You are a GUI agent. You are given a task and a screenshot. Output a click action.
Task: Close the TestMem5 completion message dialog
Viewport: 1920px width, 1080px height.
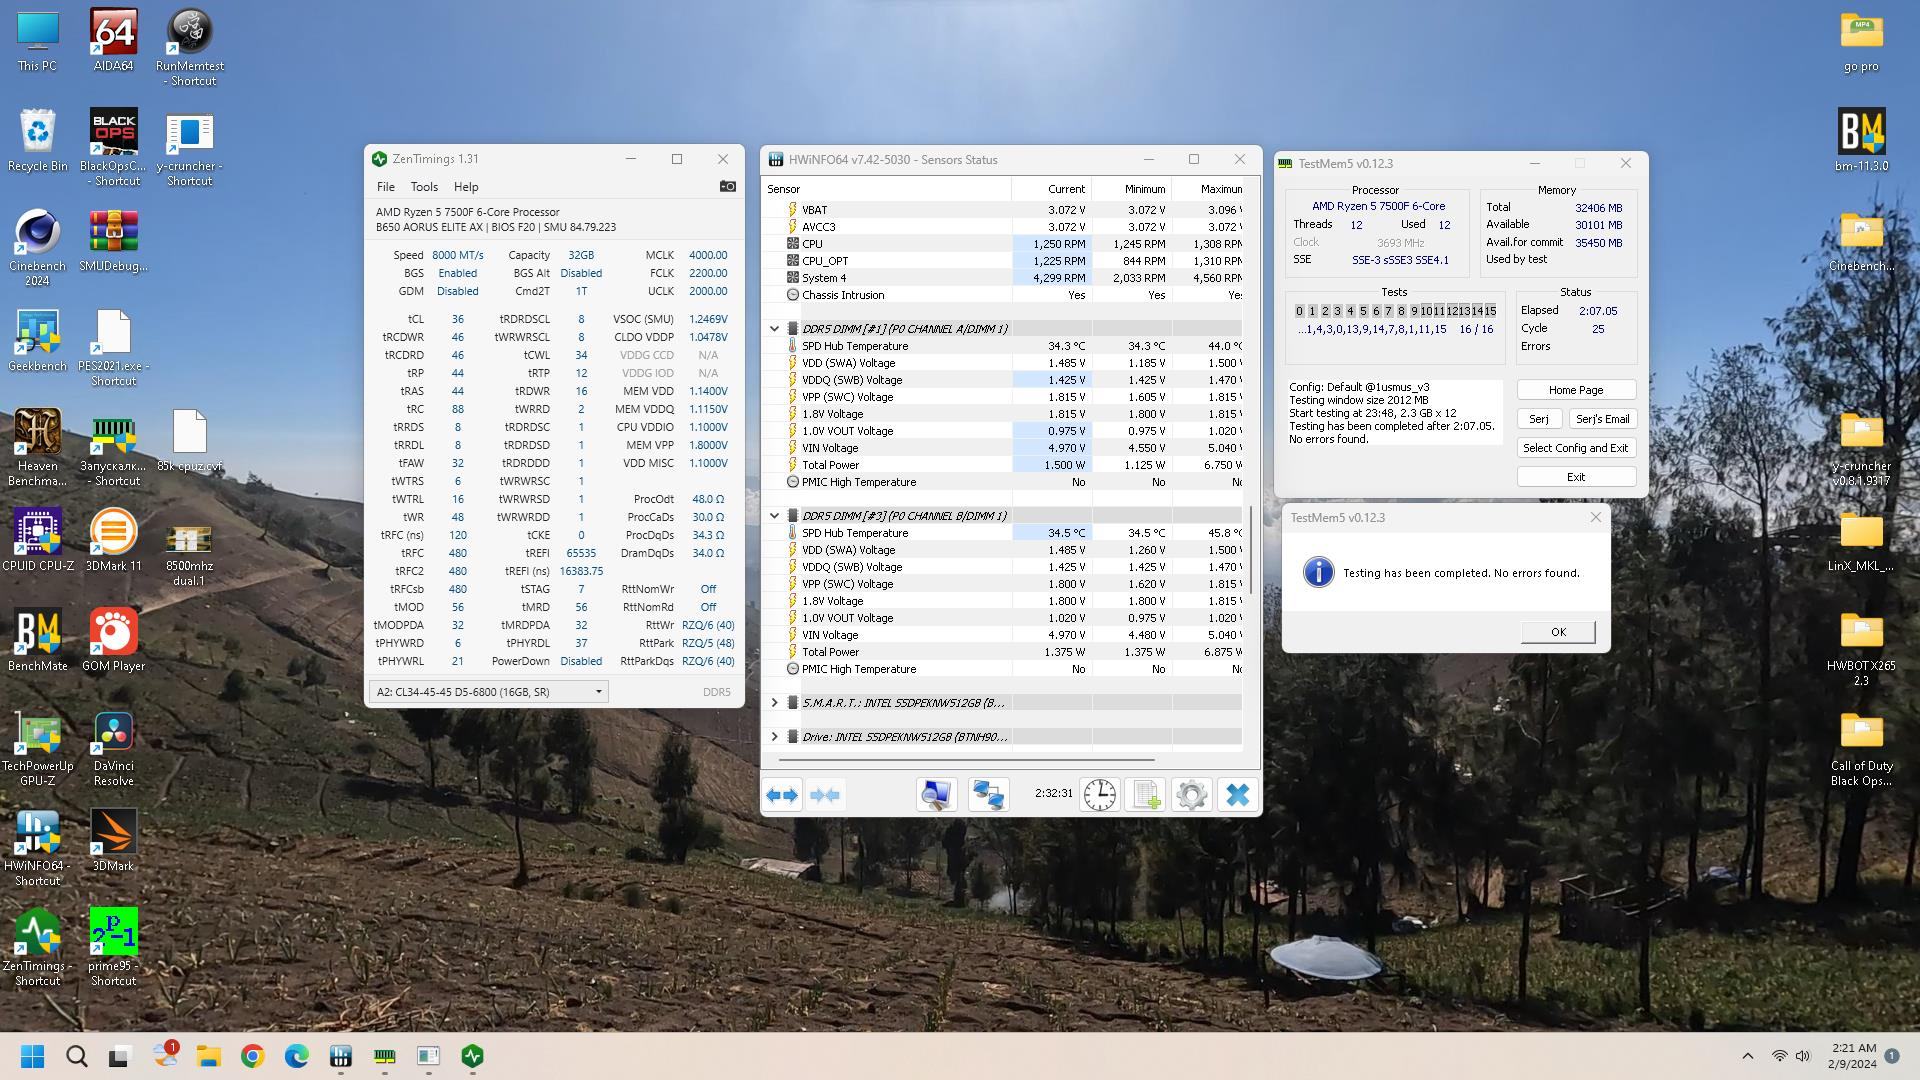click(x=1595, y=517)
